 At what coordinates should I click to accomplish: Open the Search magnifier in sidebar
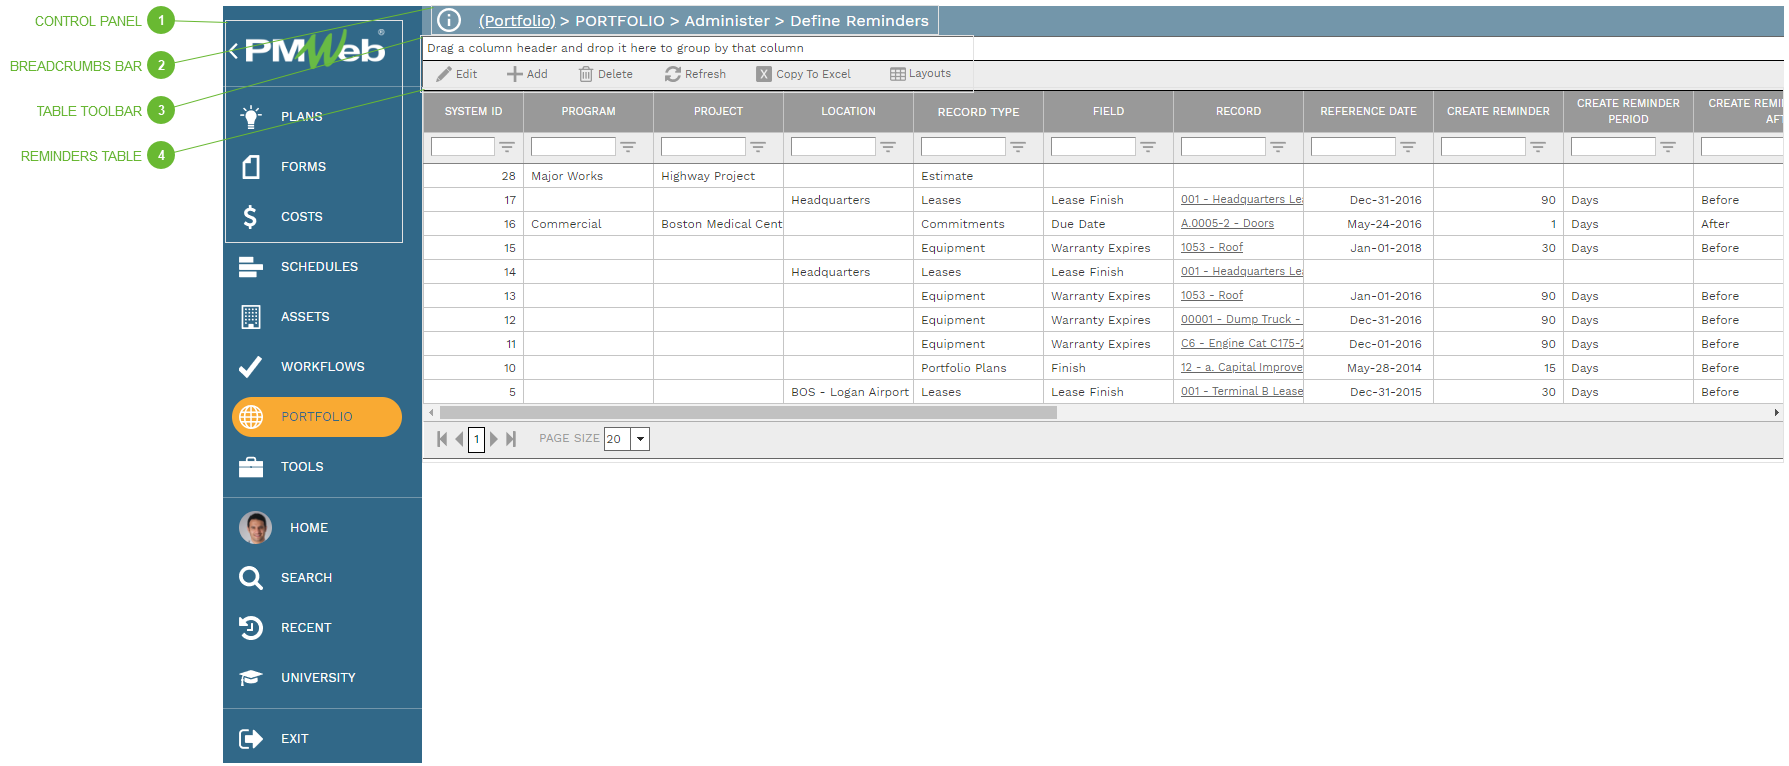[251, 578]
